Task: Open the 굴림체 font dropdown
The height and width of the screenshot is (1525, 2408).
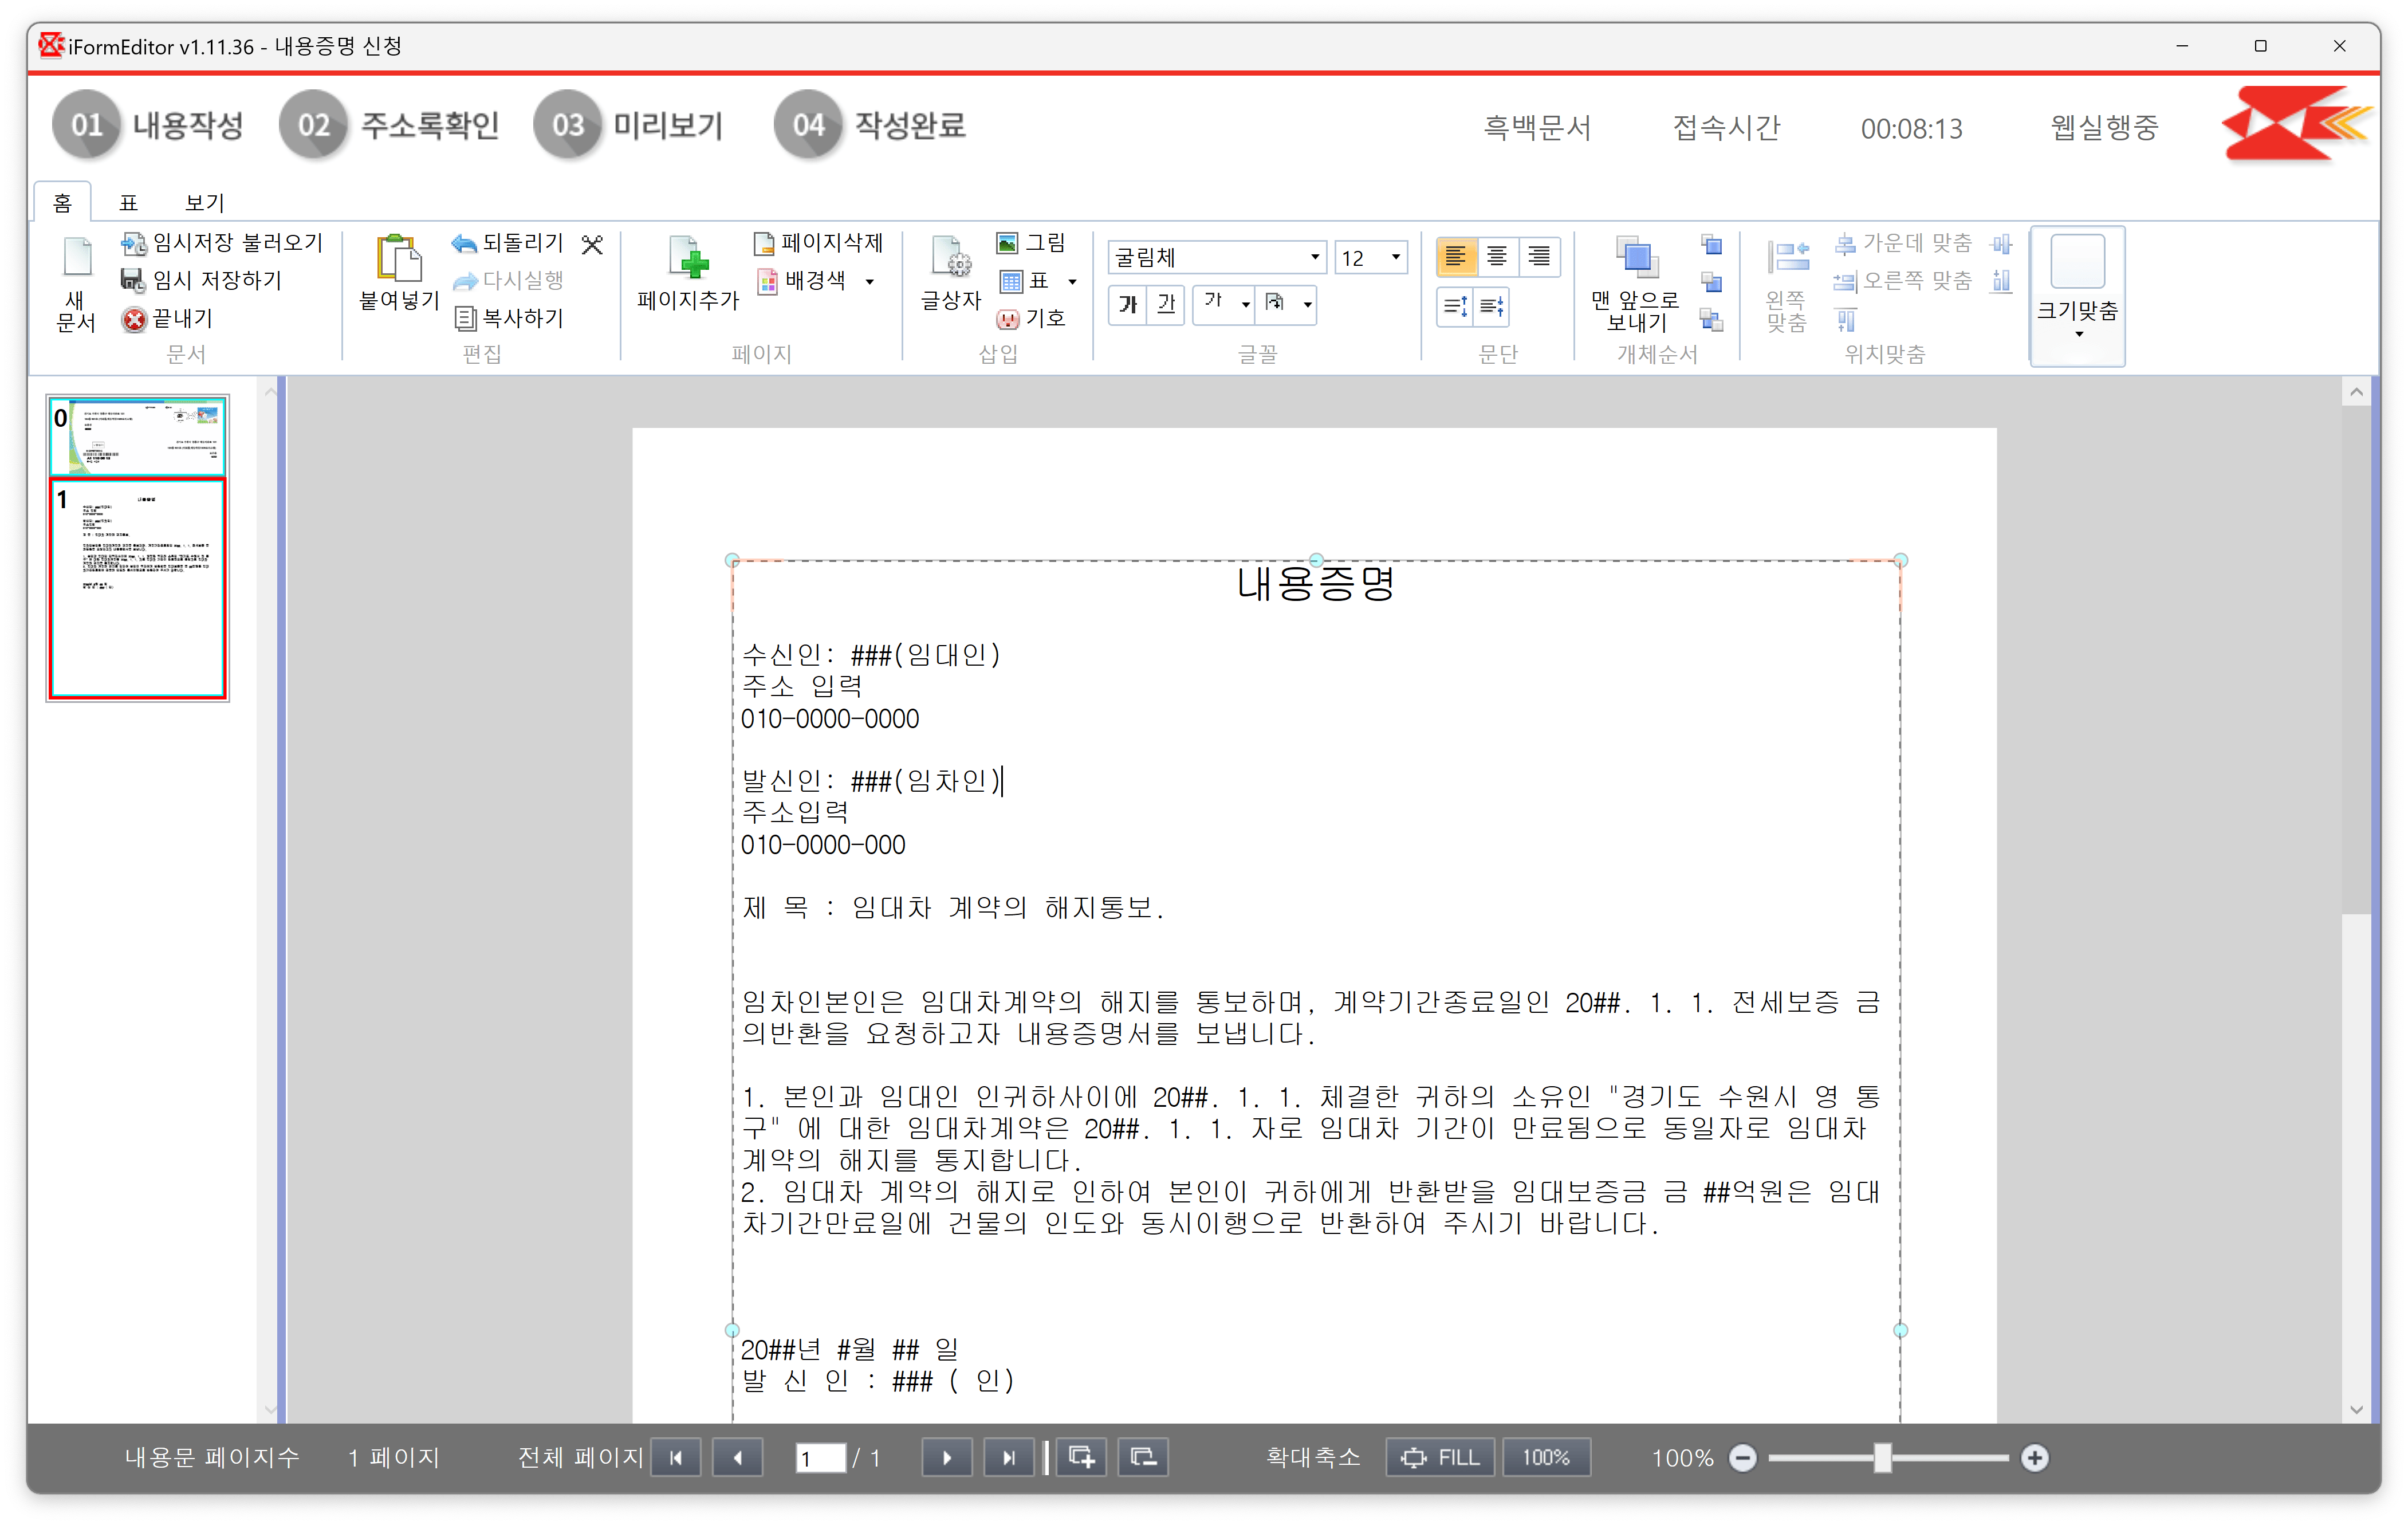Action: [x=1315, y=258]
